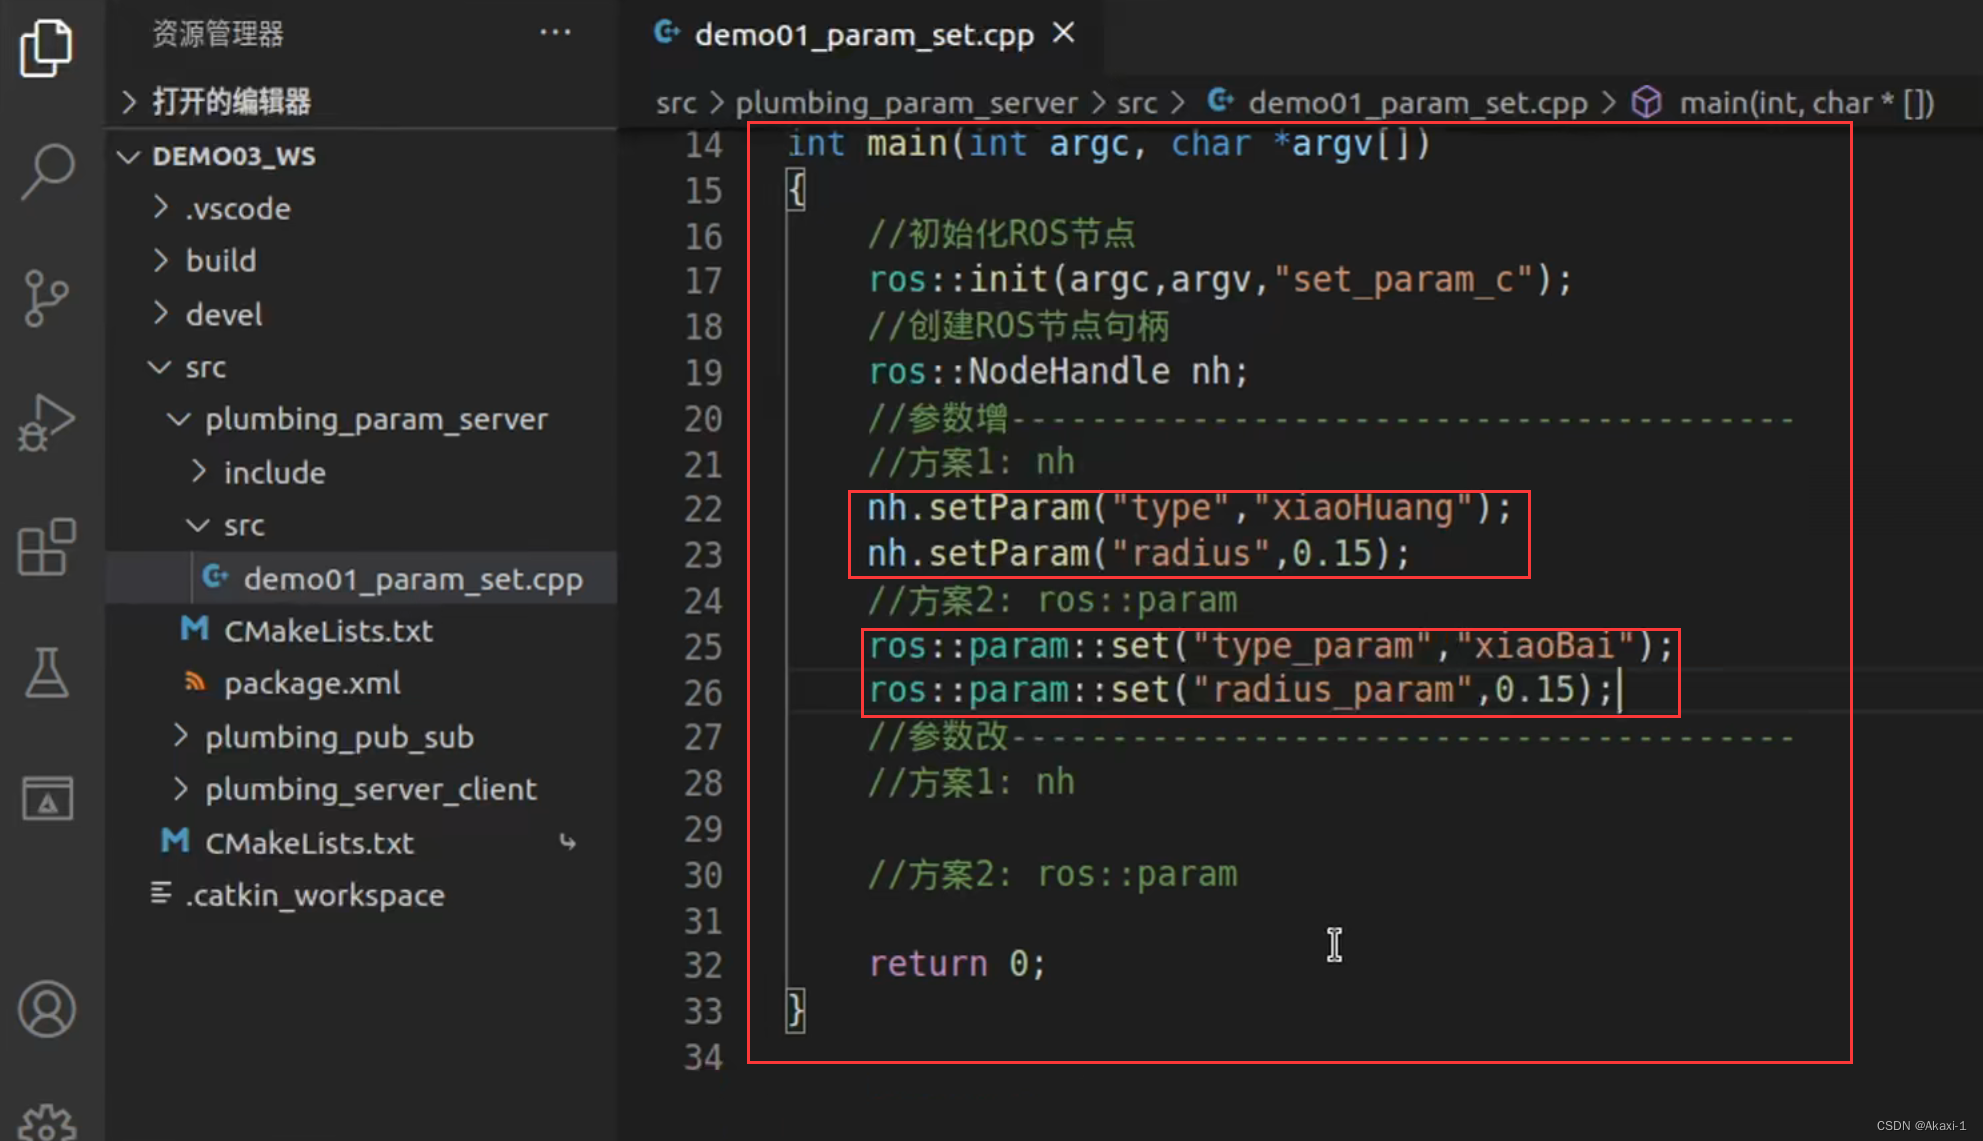Place cursor on the return 0 statement
The width and height of the screenshot is (1983, 1141).
(x=956, y=963)
